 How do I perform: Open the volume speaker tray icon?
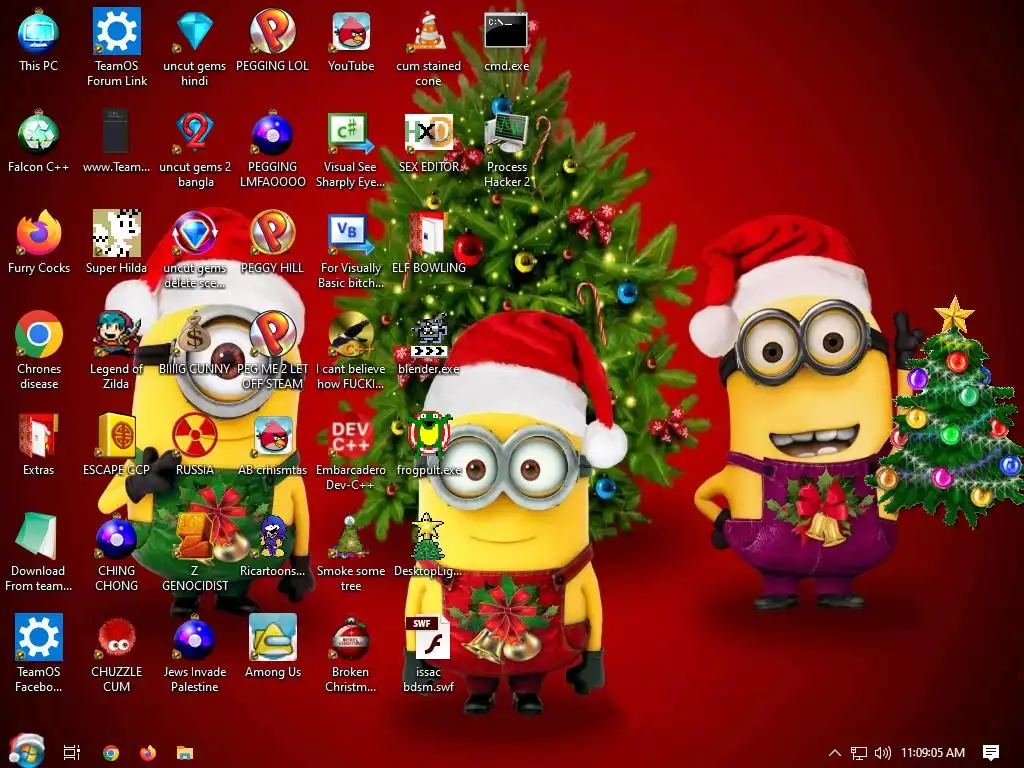(x=882, y=753)
